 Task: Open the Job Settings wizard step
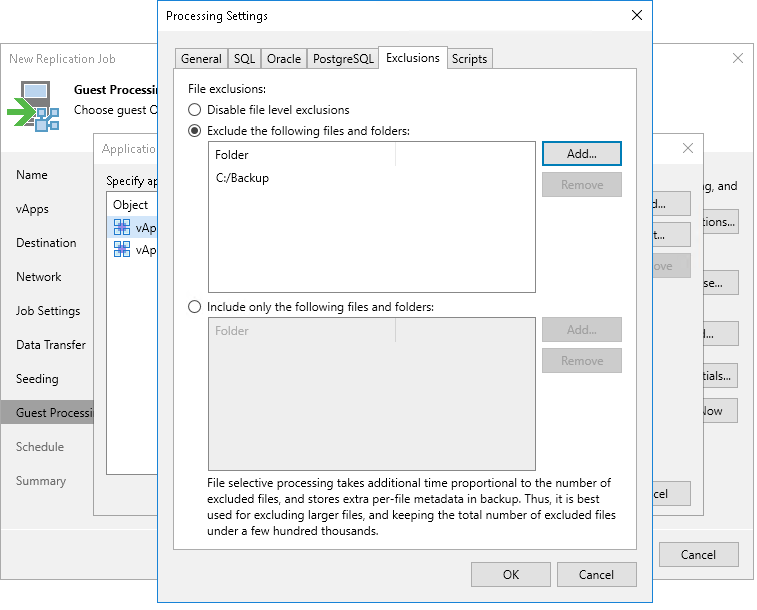tap(48, 311)
